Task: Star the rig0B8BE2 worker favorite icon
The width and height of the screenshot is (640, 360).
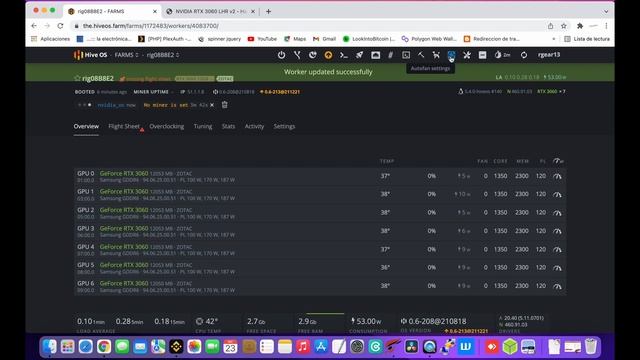Action: [x=77, y=78]
